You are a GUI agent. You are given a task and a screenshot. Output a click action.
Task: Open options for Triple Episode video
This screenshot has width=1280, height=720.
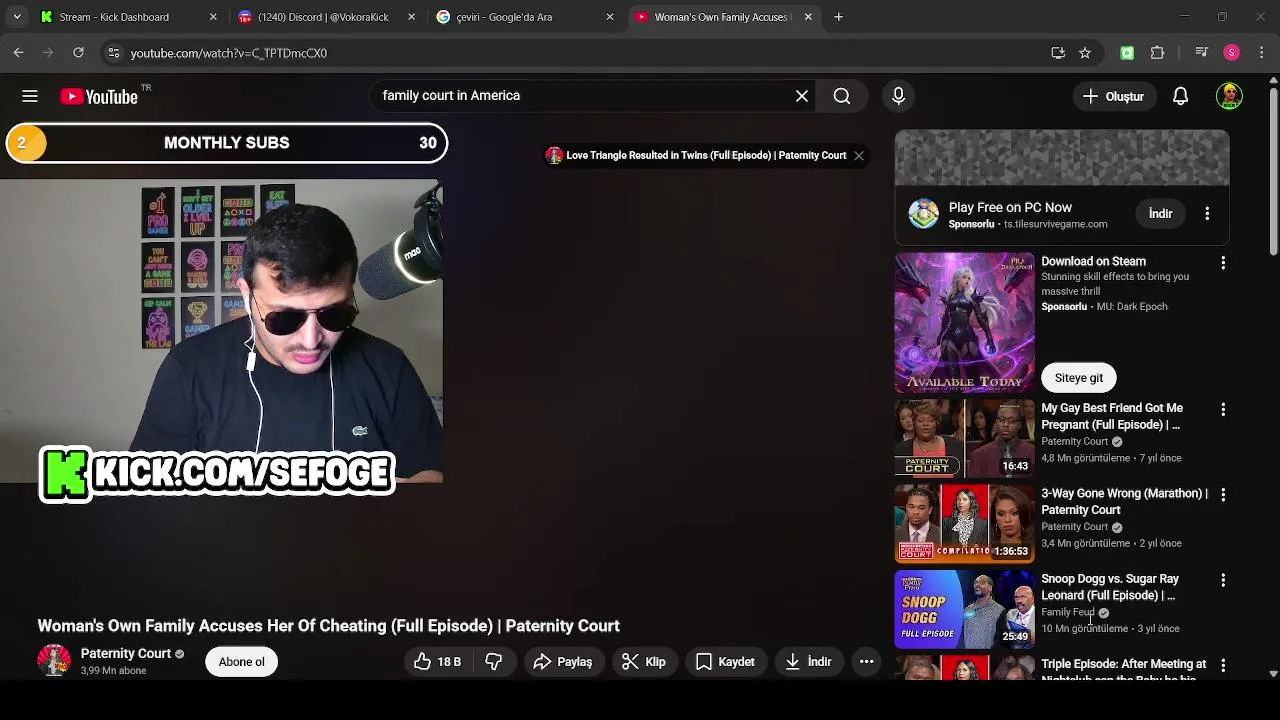(1223, 665)
